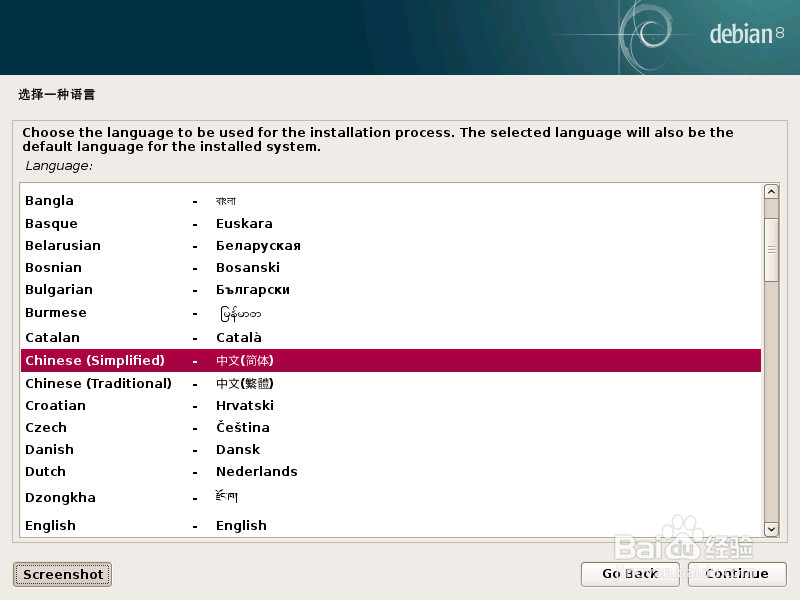800x600 pixels.
Task: Click the language list scrollbar thumb
Action: [771, 249]
